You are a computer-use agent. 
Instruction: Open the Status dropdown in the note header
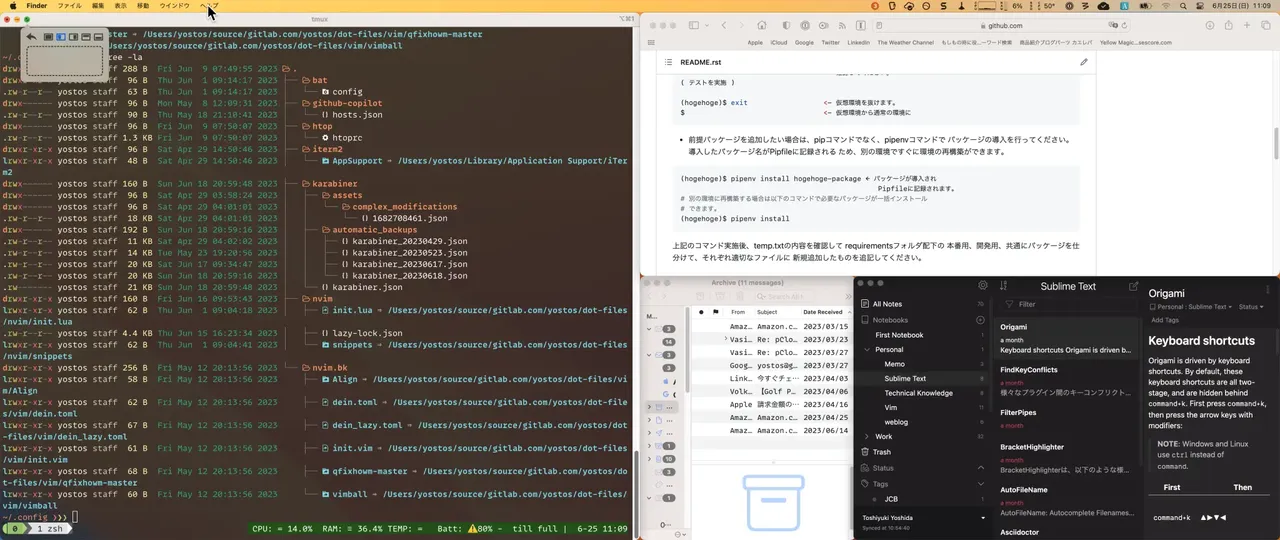pyautogui.click(x=1250, y=307)
